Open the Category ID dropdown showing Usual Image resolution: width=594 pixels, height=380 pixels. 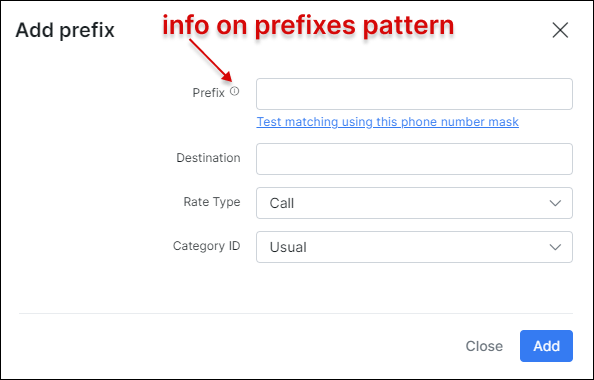(414, 247)
